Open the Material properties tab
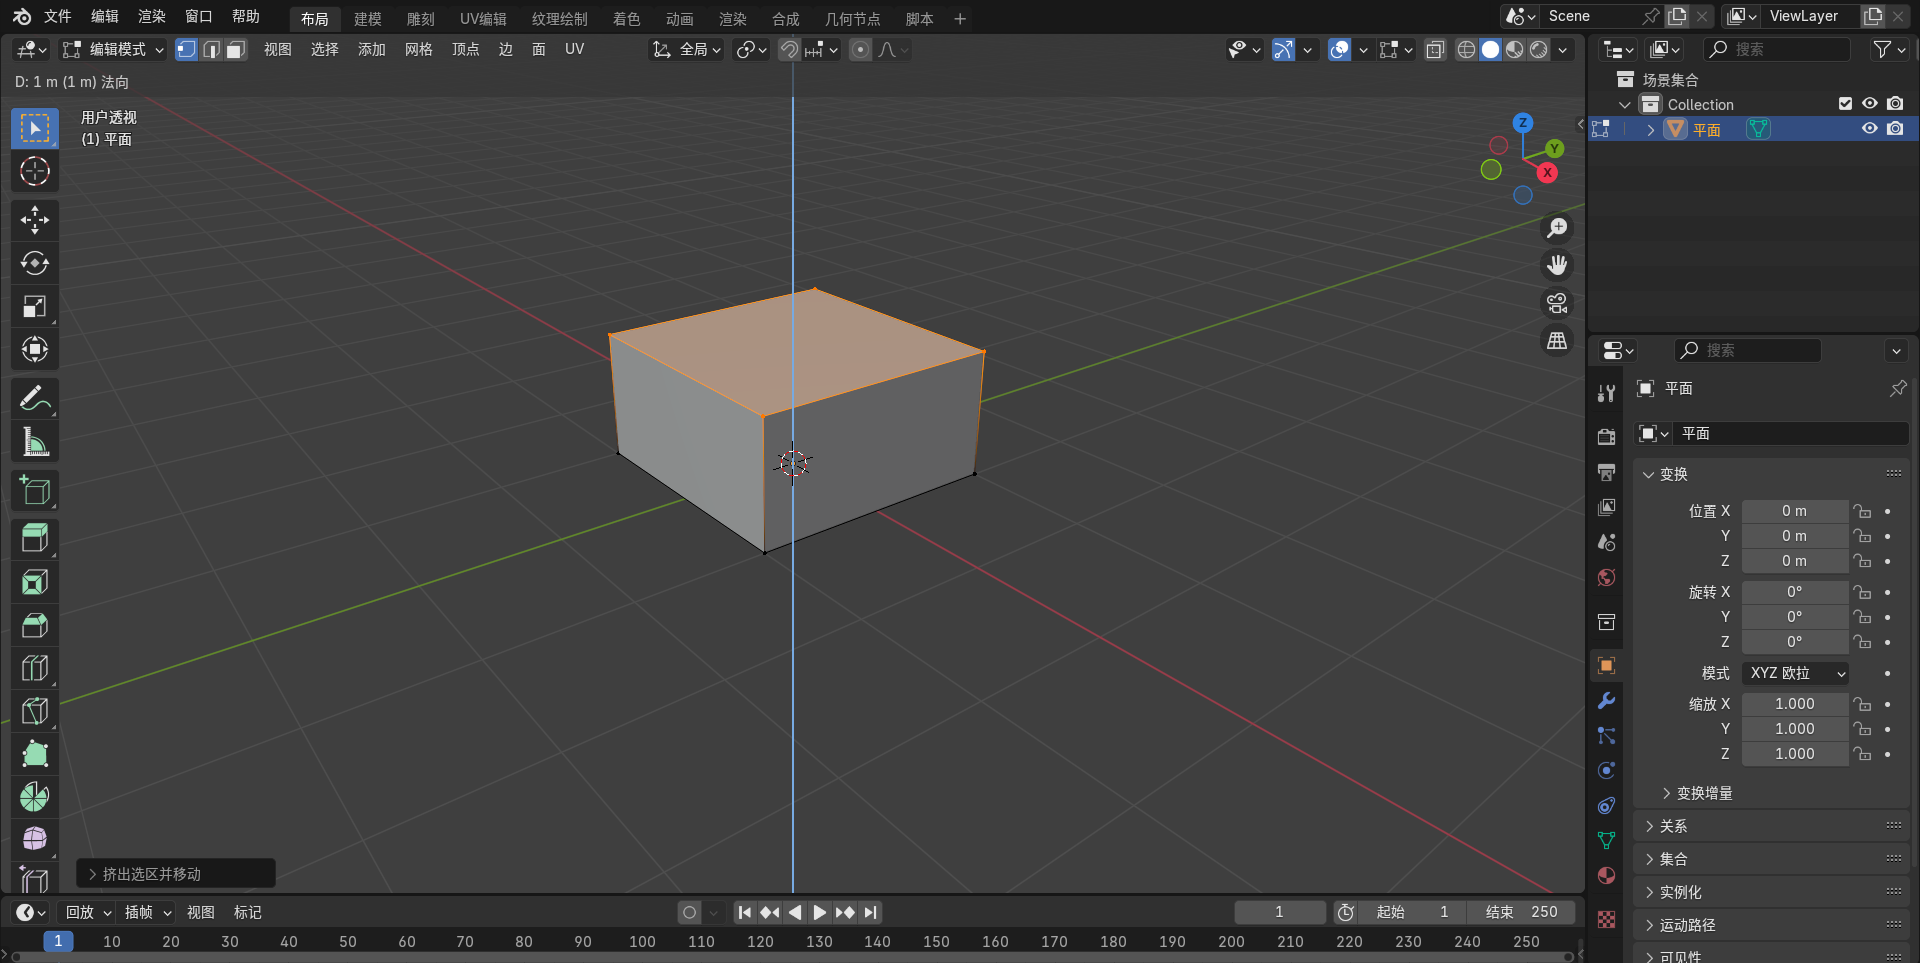 click(x=1606, y=876)
